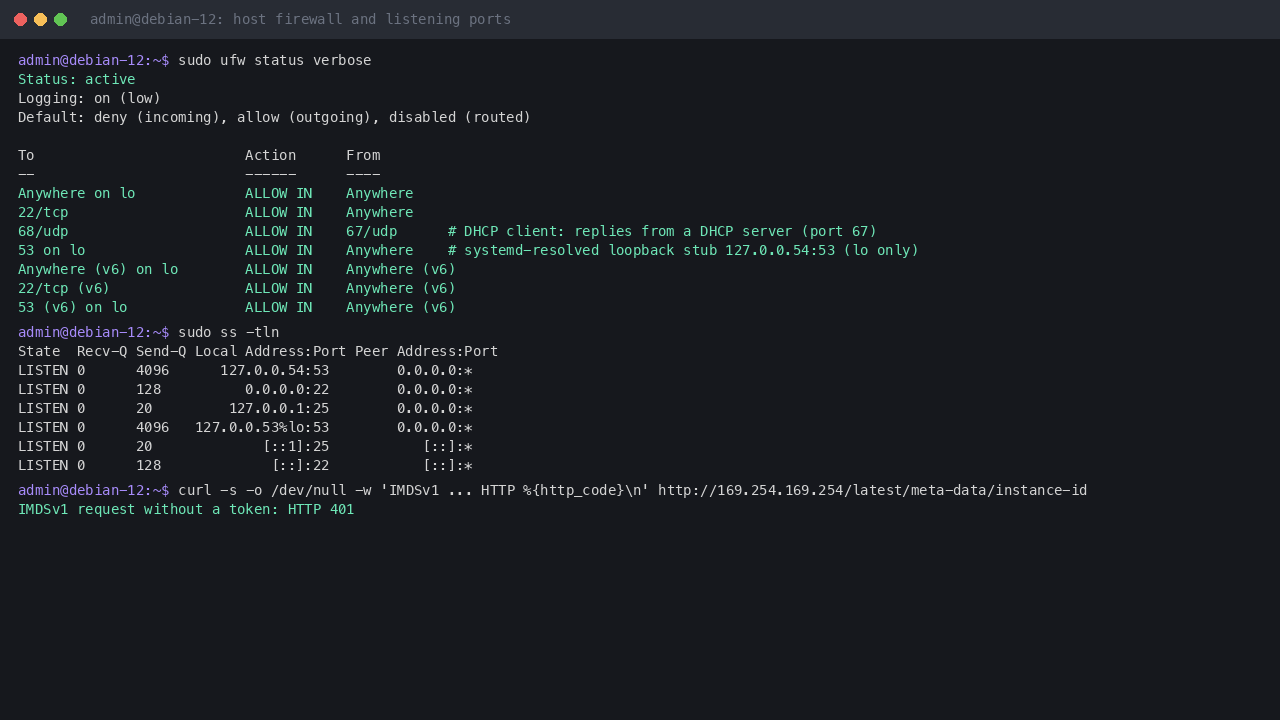Click the '68/udp' rule entry

(43, 231)
